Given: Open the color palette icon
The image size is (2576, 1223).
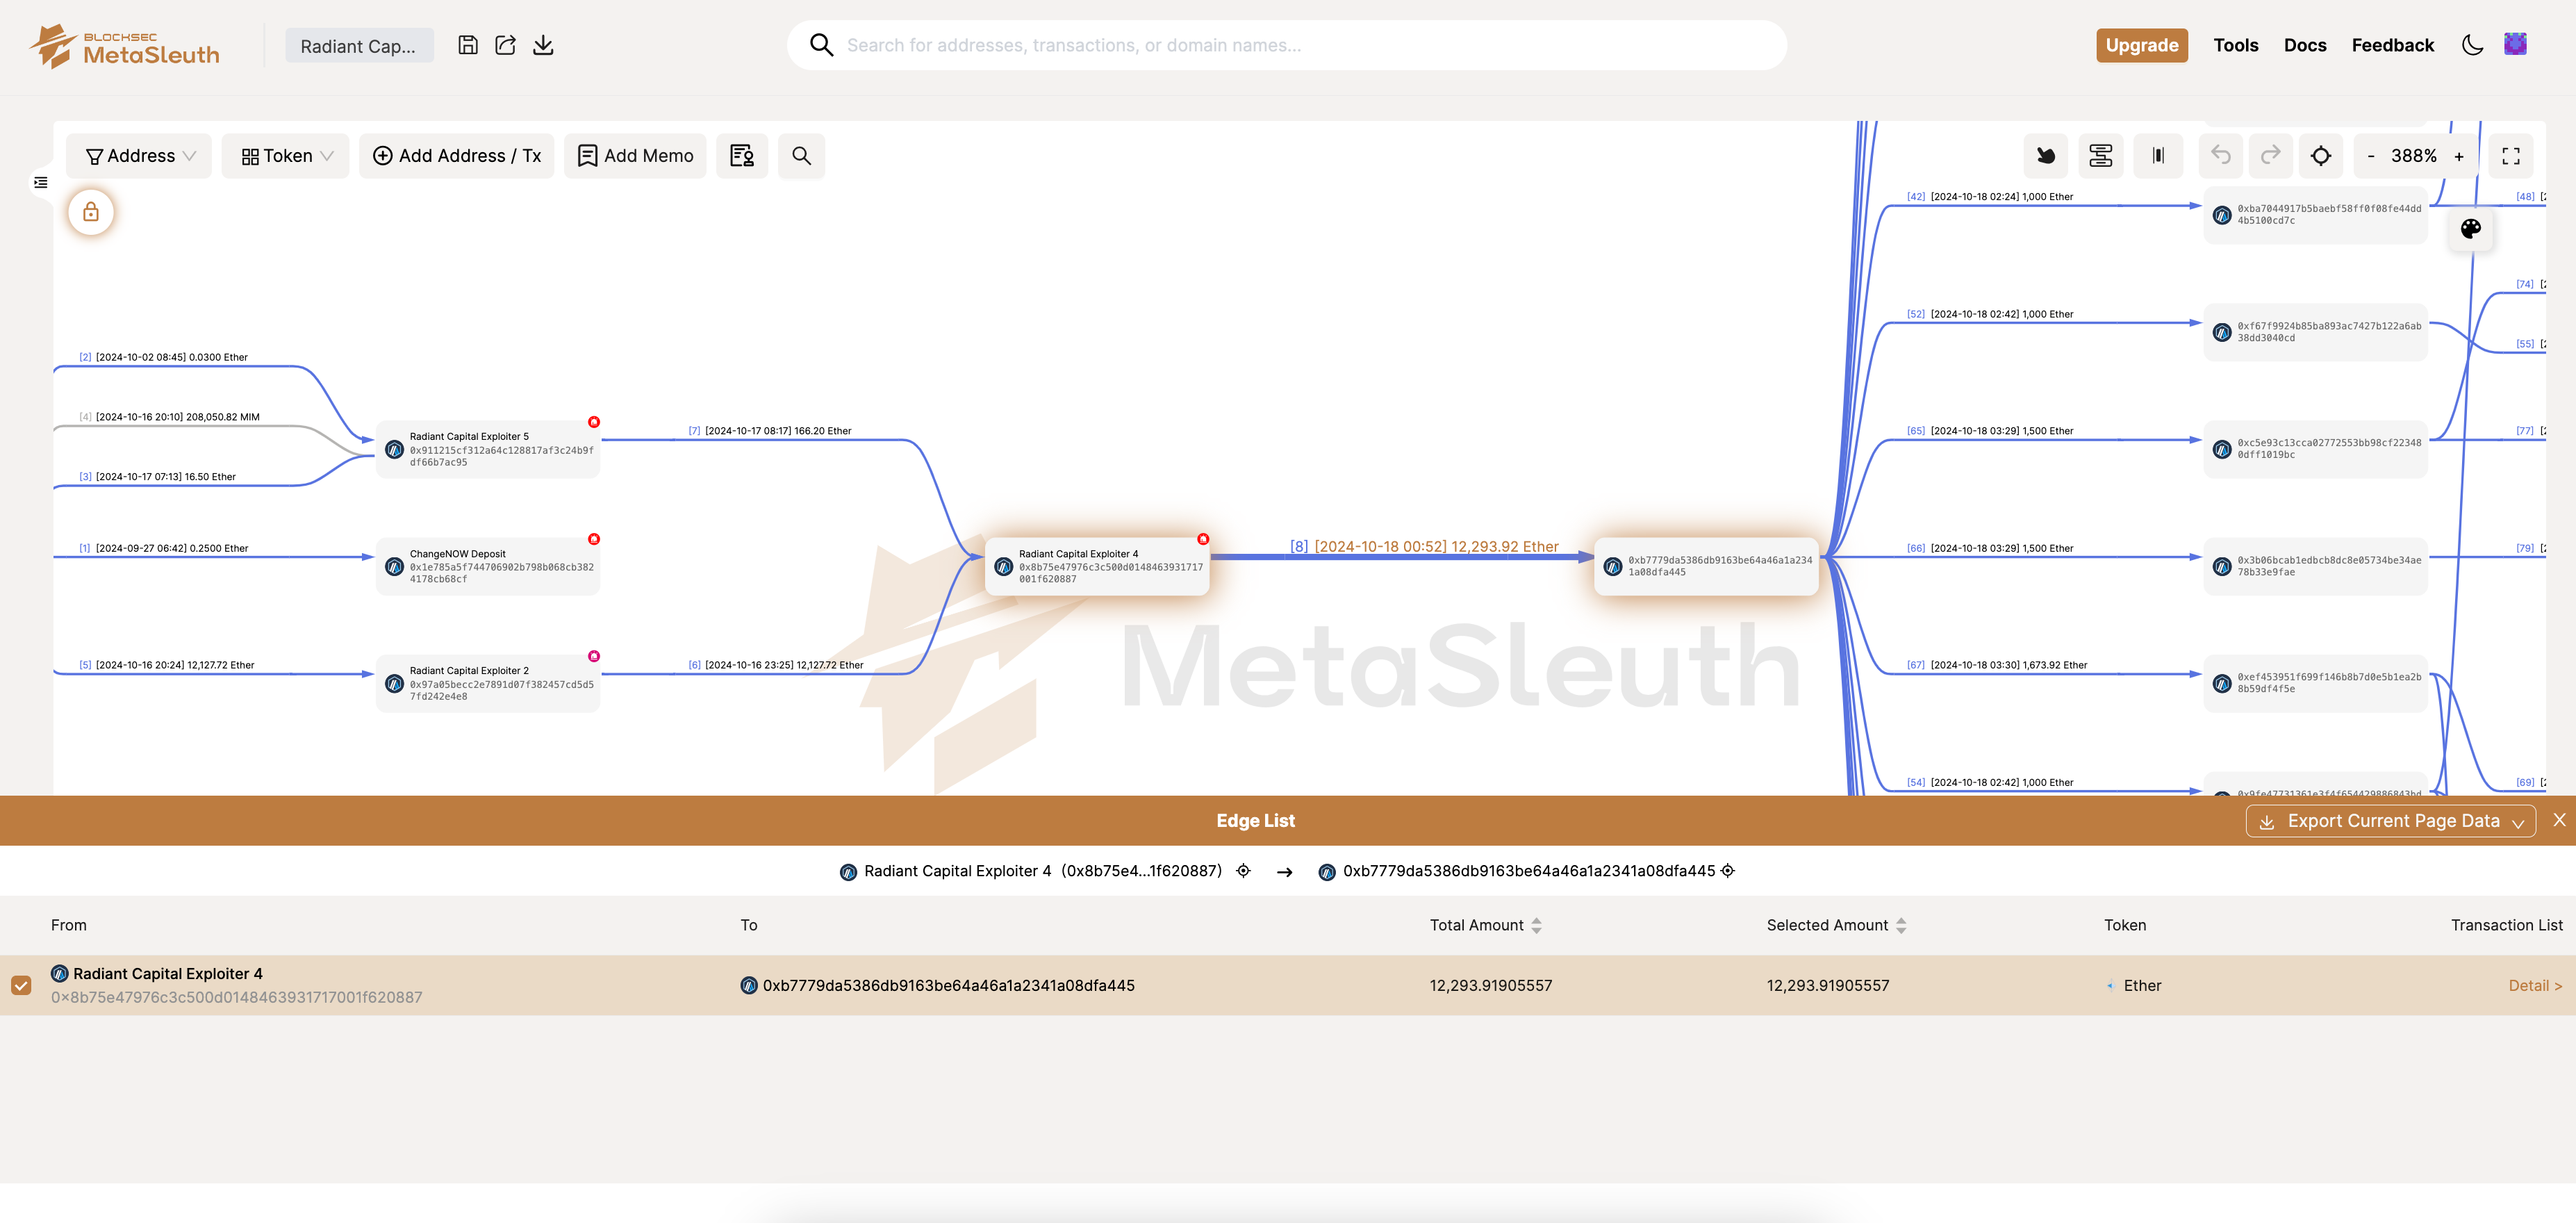Looking at the screenshot, I should [x=2470, y=229].
